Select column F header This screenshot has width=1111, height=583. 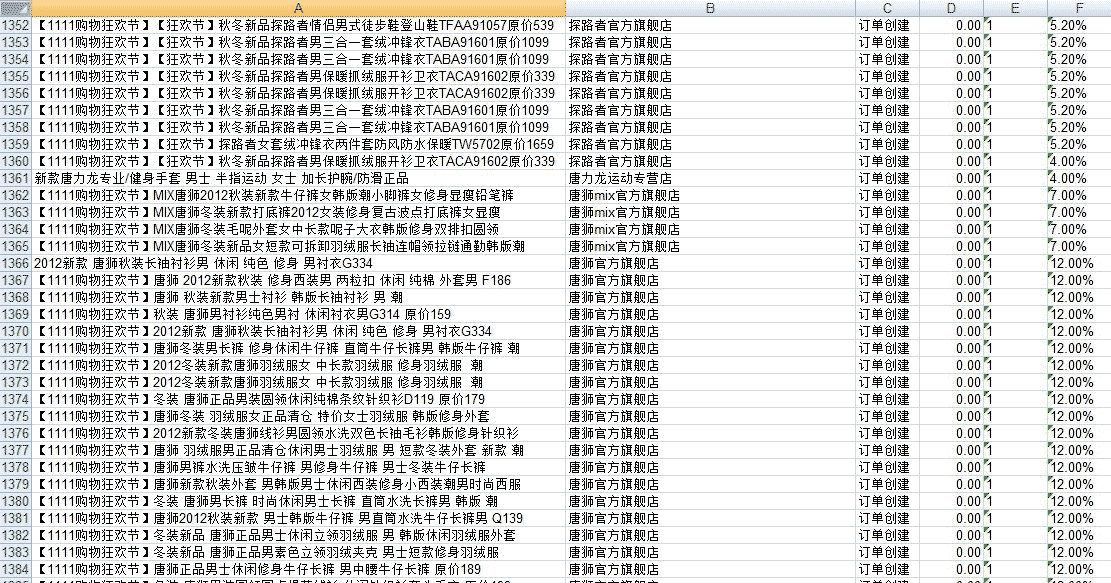click(x=1078, y=8)
